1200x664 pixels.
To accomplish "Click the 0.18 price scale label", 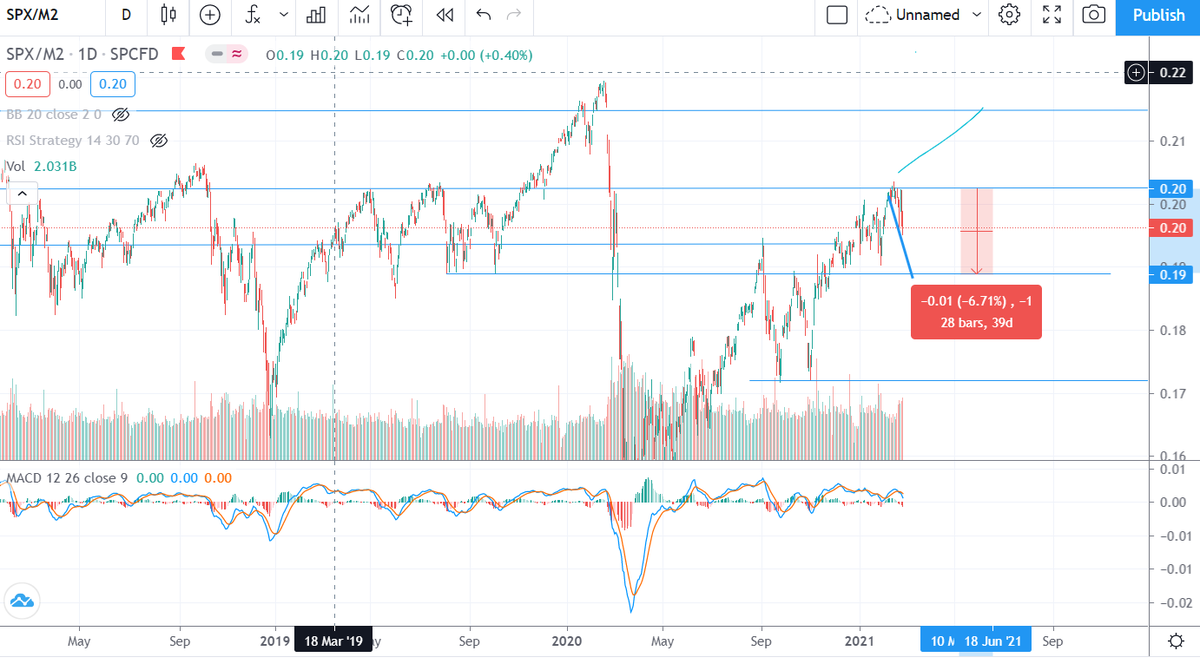I will click(1172, 330).
